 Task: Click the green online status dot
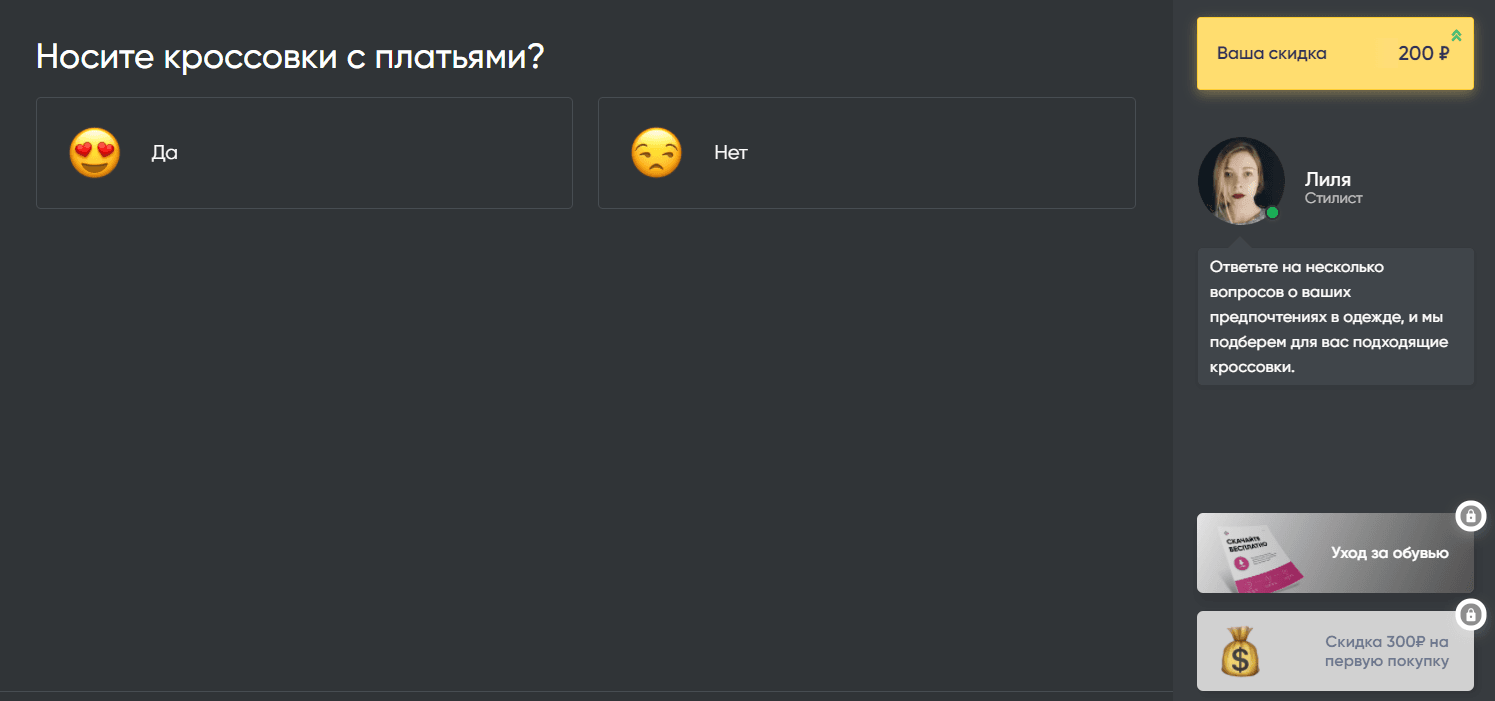pos(1272,213)
